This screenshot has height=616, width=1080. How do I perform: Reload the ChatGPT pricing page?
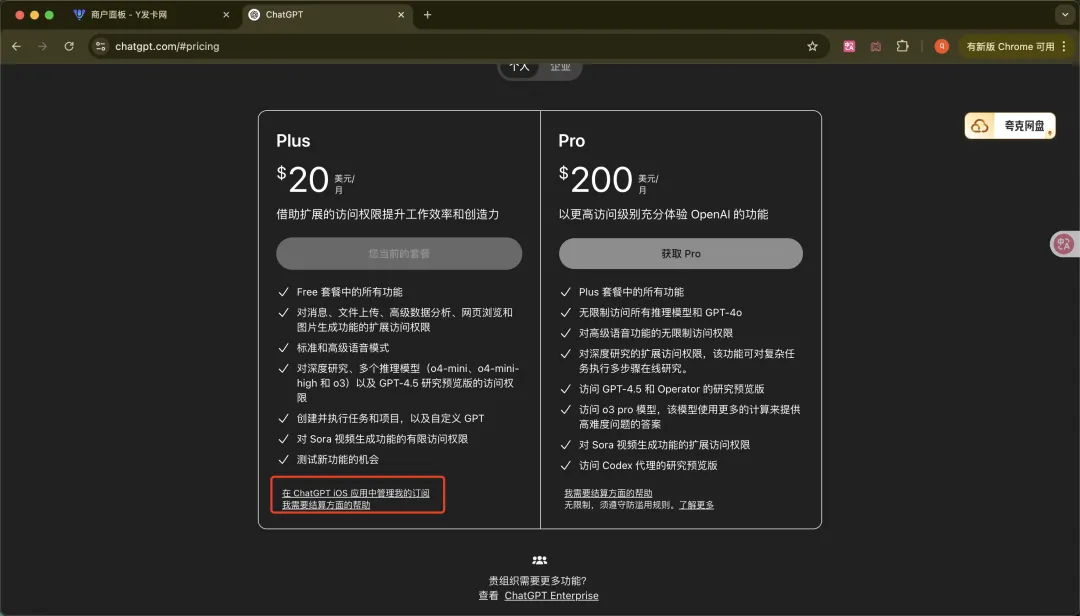[69, 46]
